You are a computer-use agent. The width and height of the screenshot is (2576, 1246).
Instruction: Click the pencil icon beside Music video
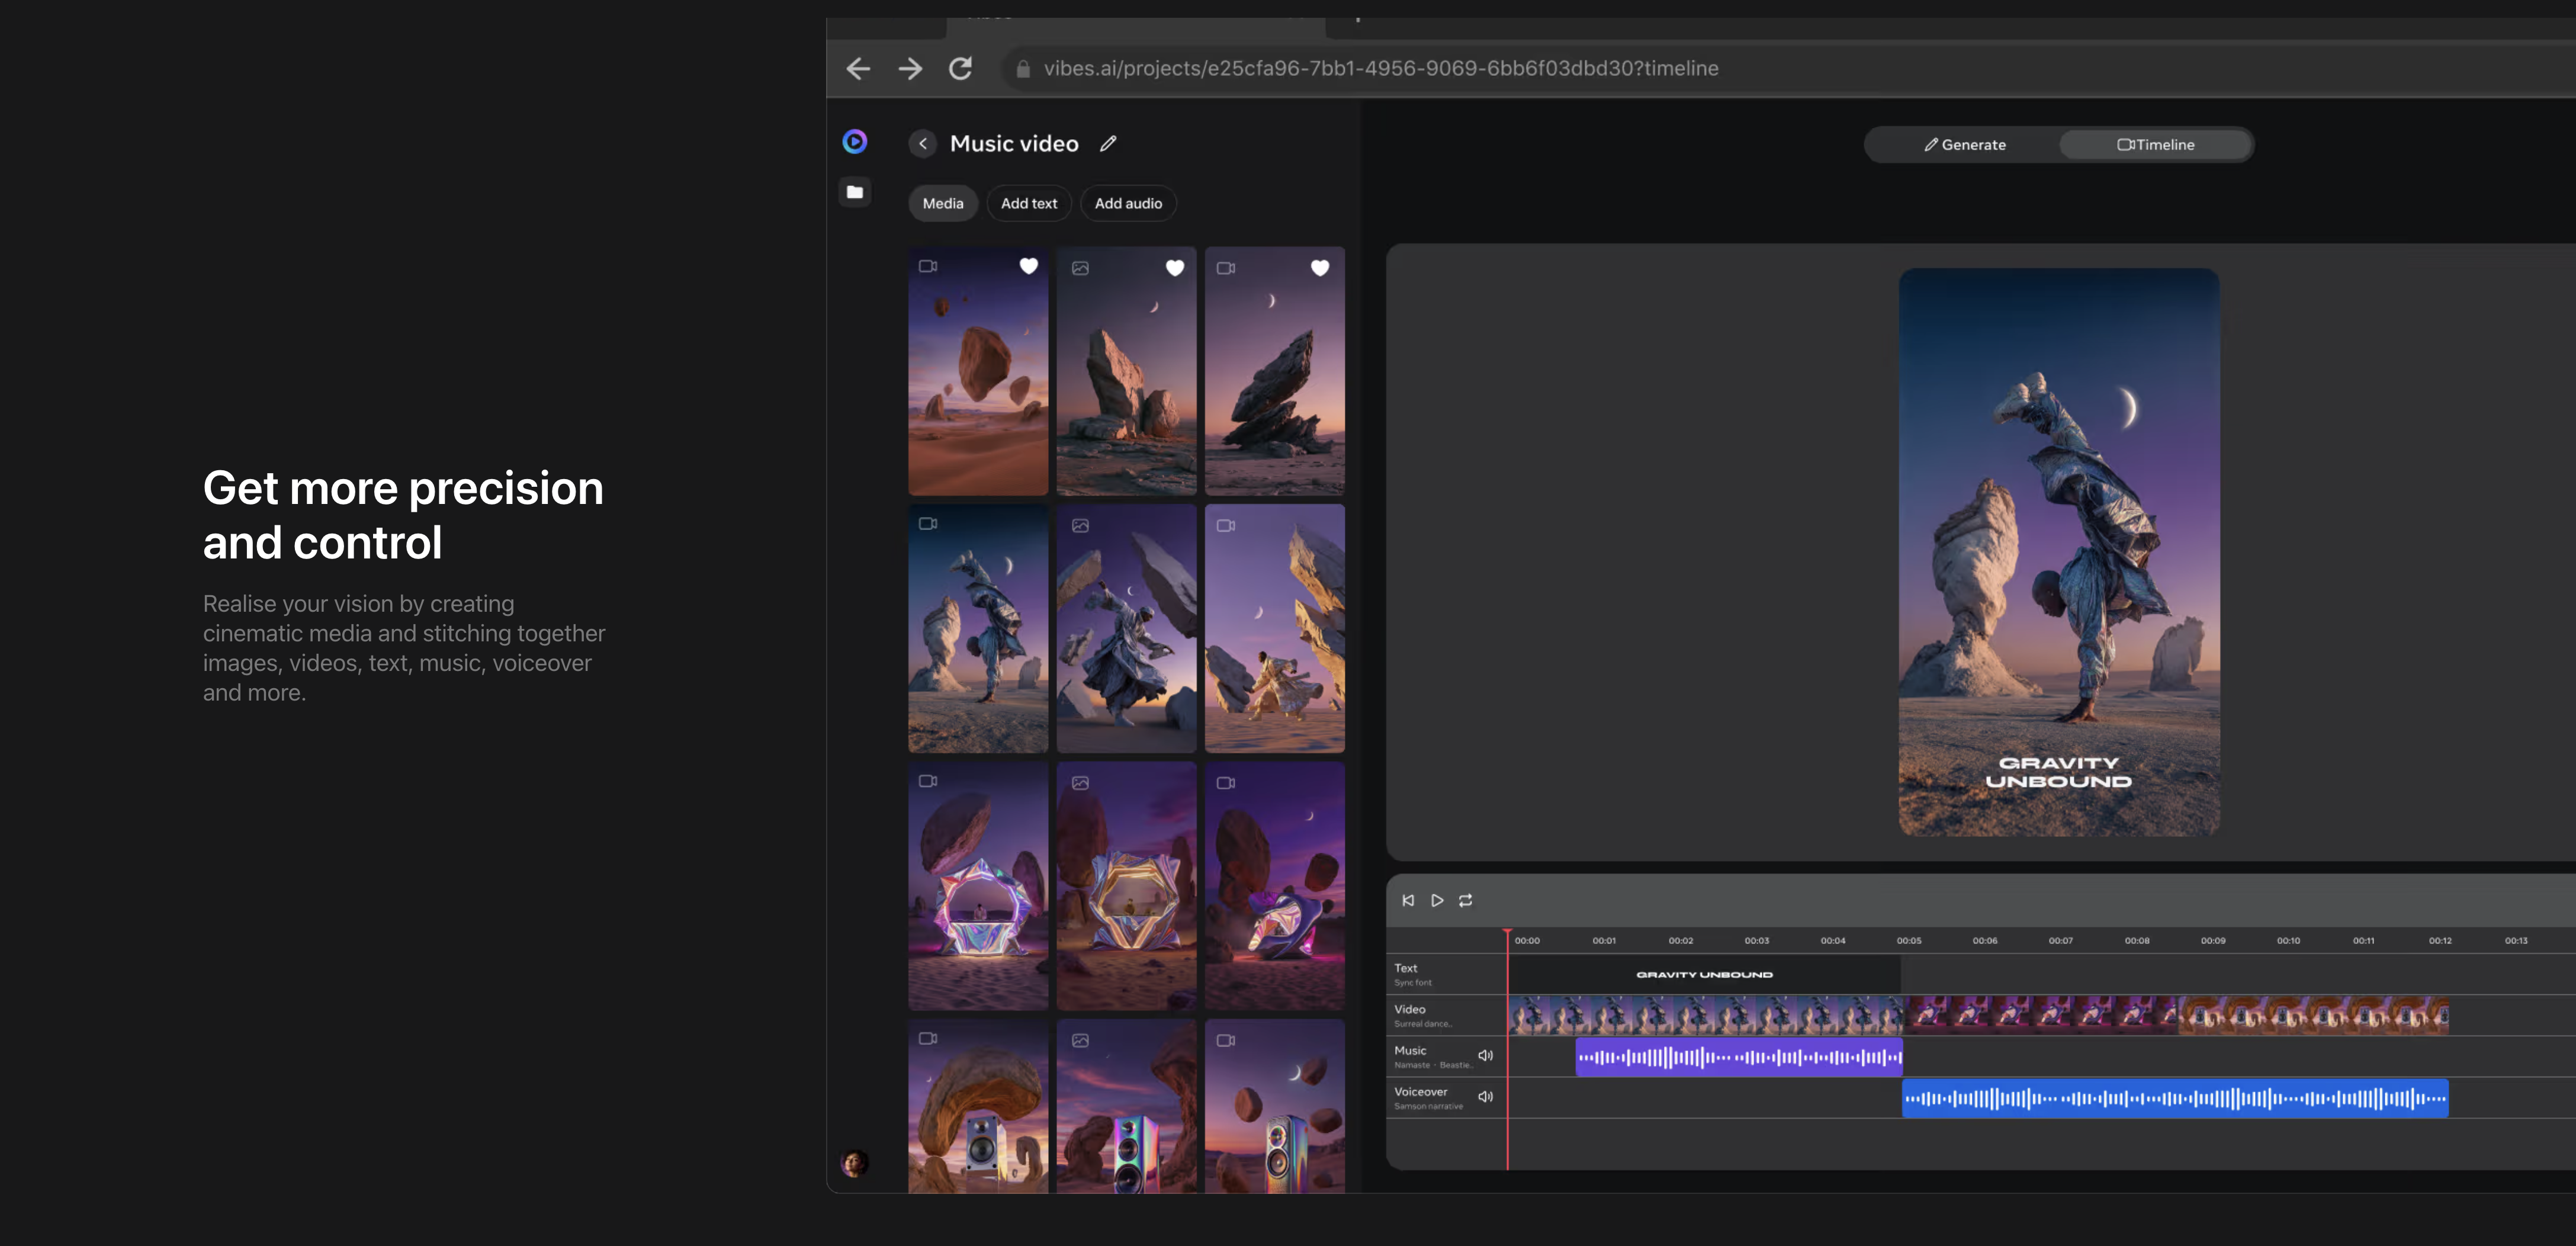tap(1108, 143)
